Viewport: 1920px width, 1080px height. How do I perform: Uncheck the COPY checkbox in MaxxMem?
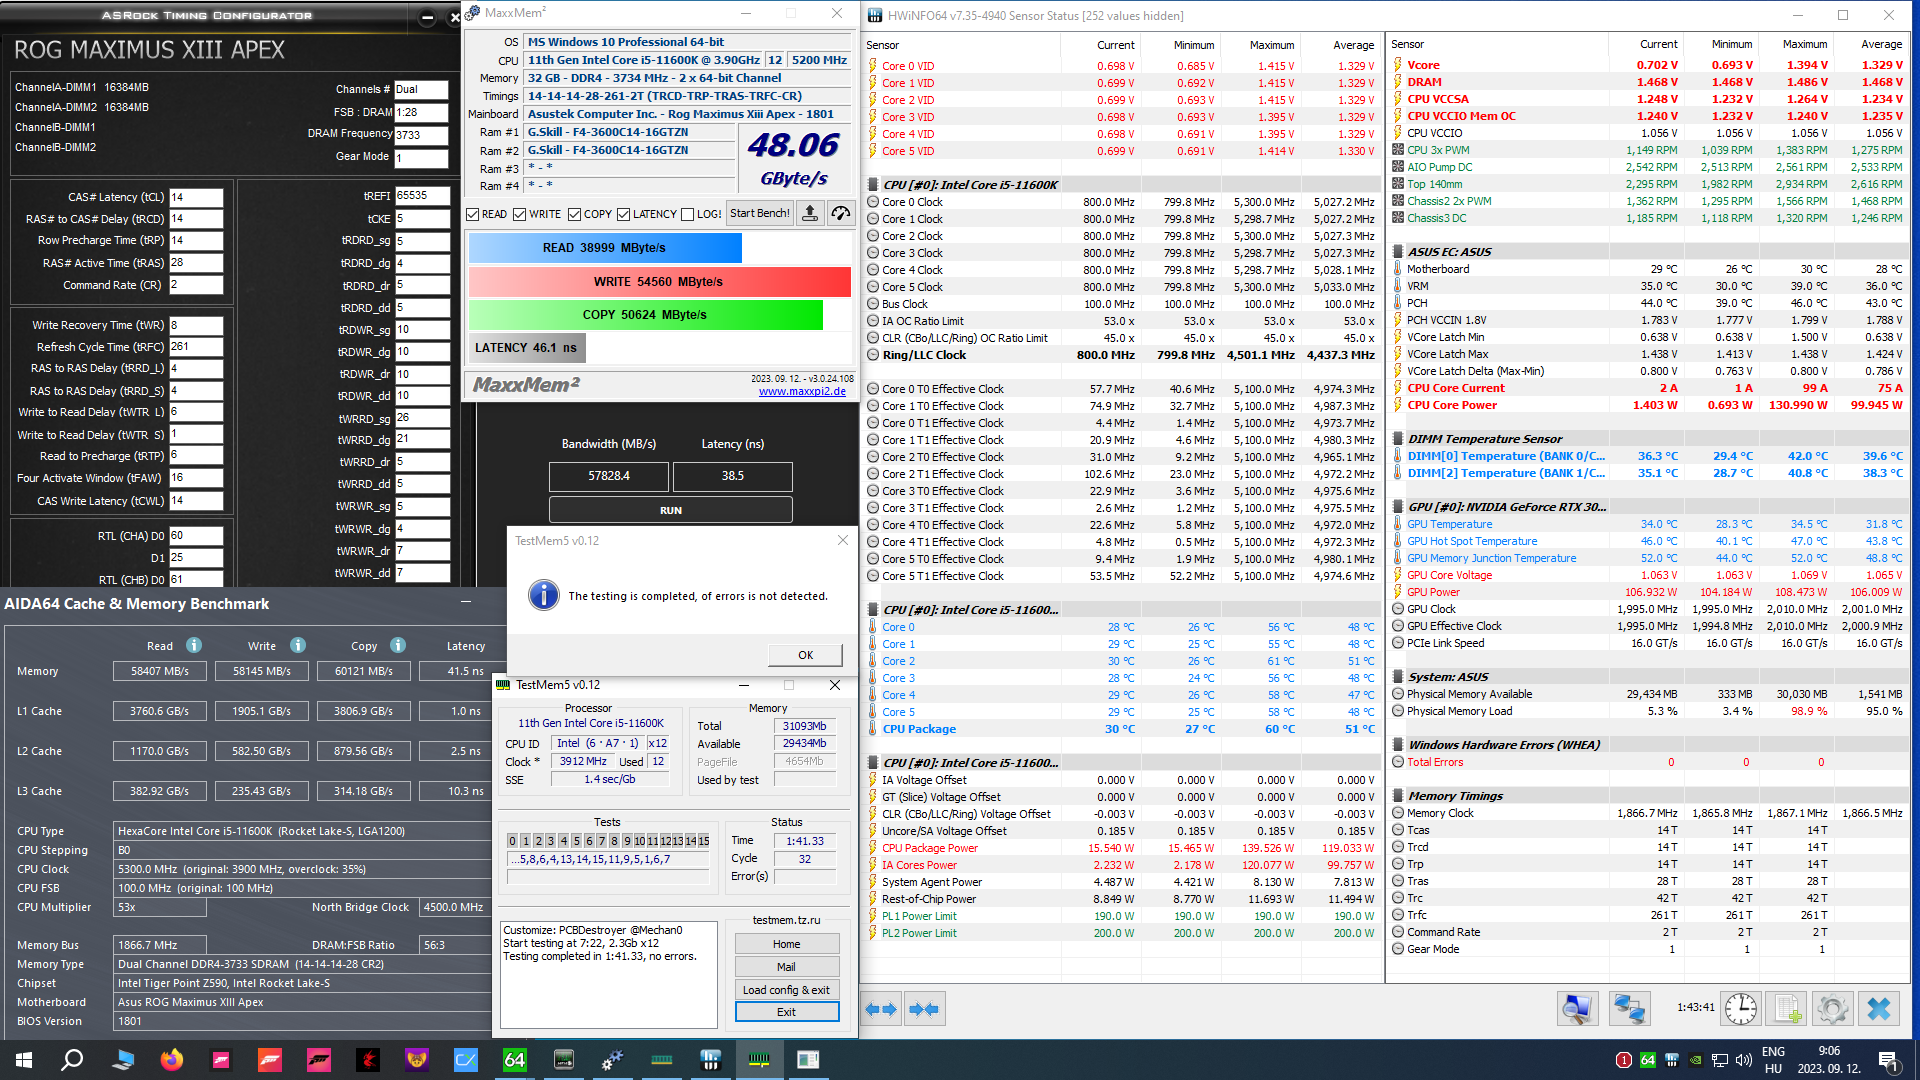pyautogui.click(x=575, y=214)
